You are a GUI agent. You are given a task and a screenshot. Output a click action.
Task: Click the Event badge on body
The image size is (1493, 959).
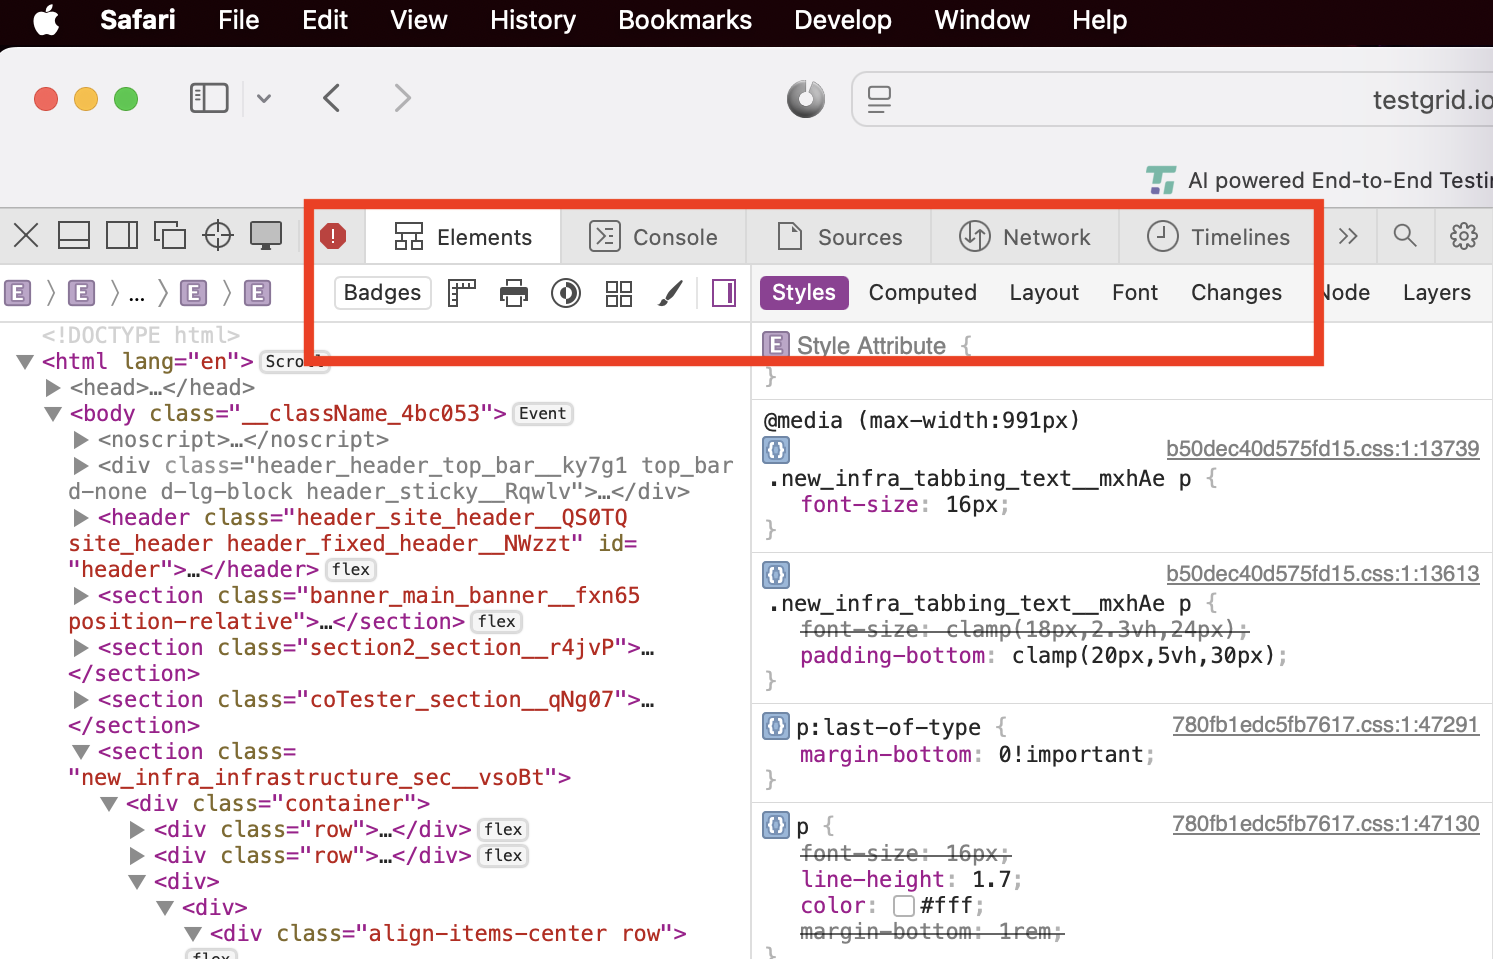click(x=543, y=414)
